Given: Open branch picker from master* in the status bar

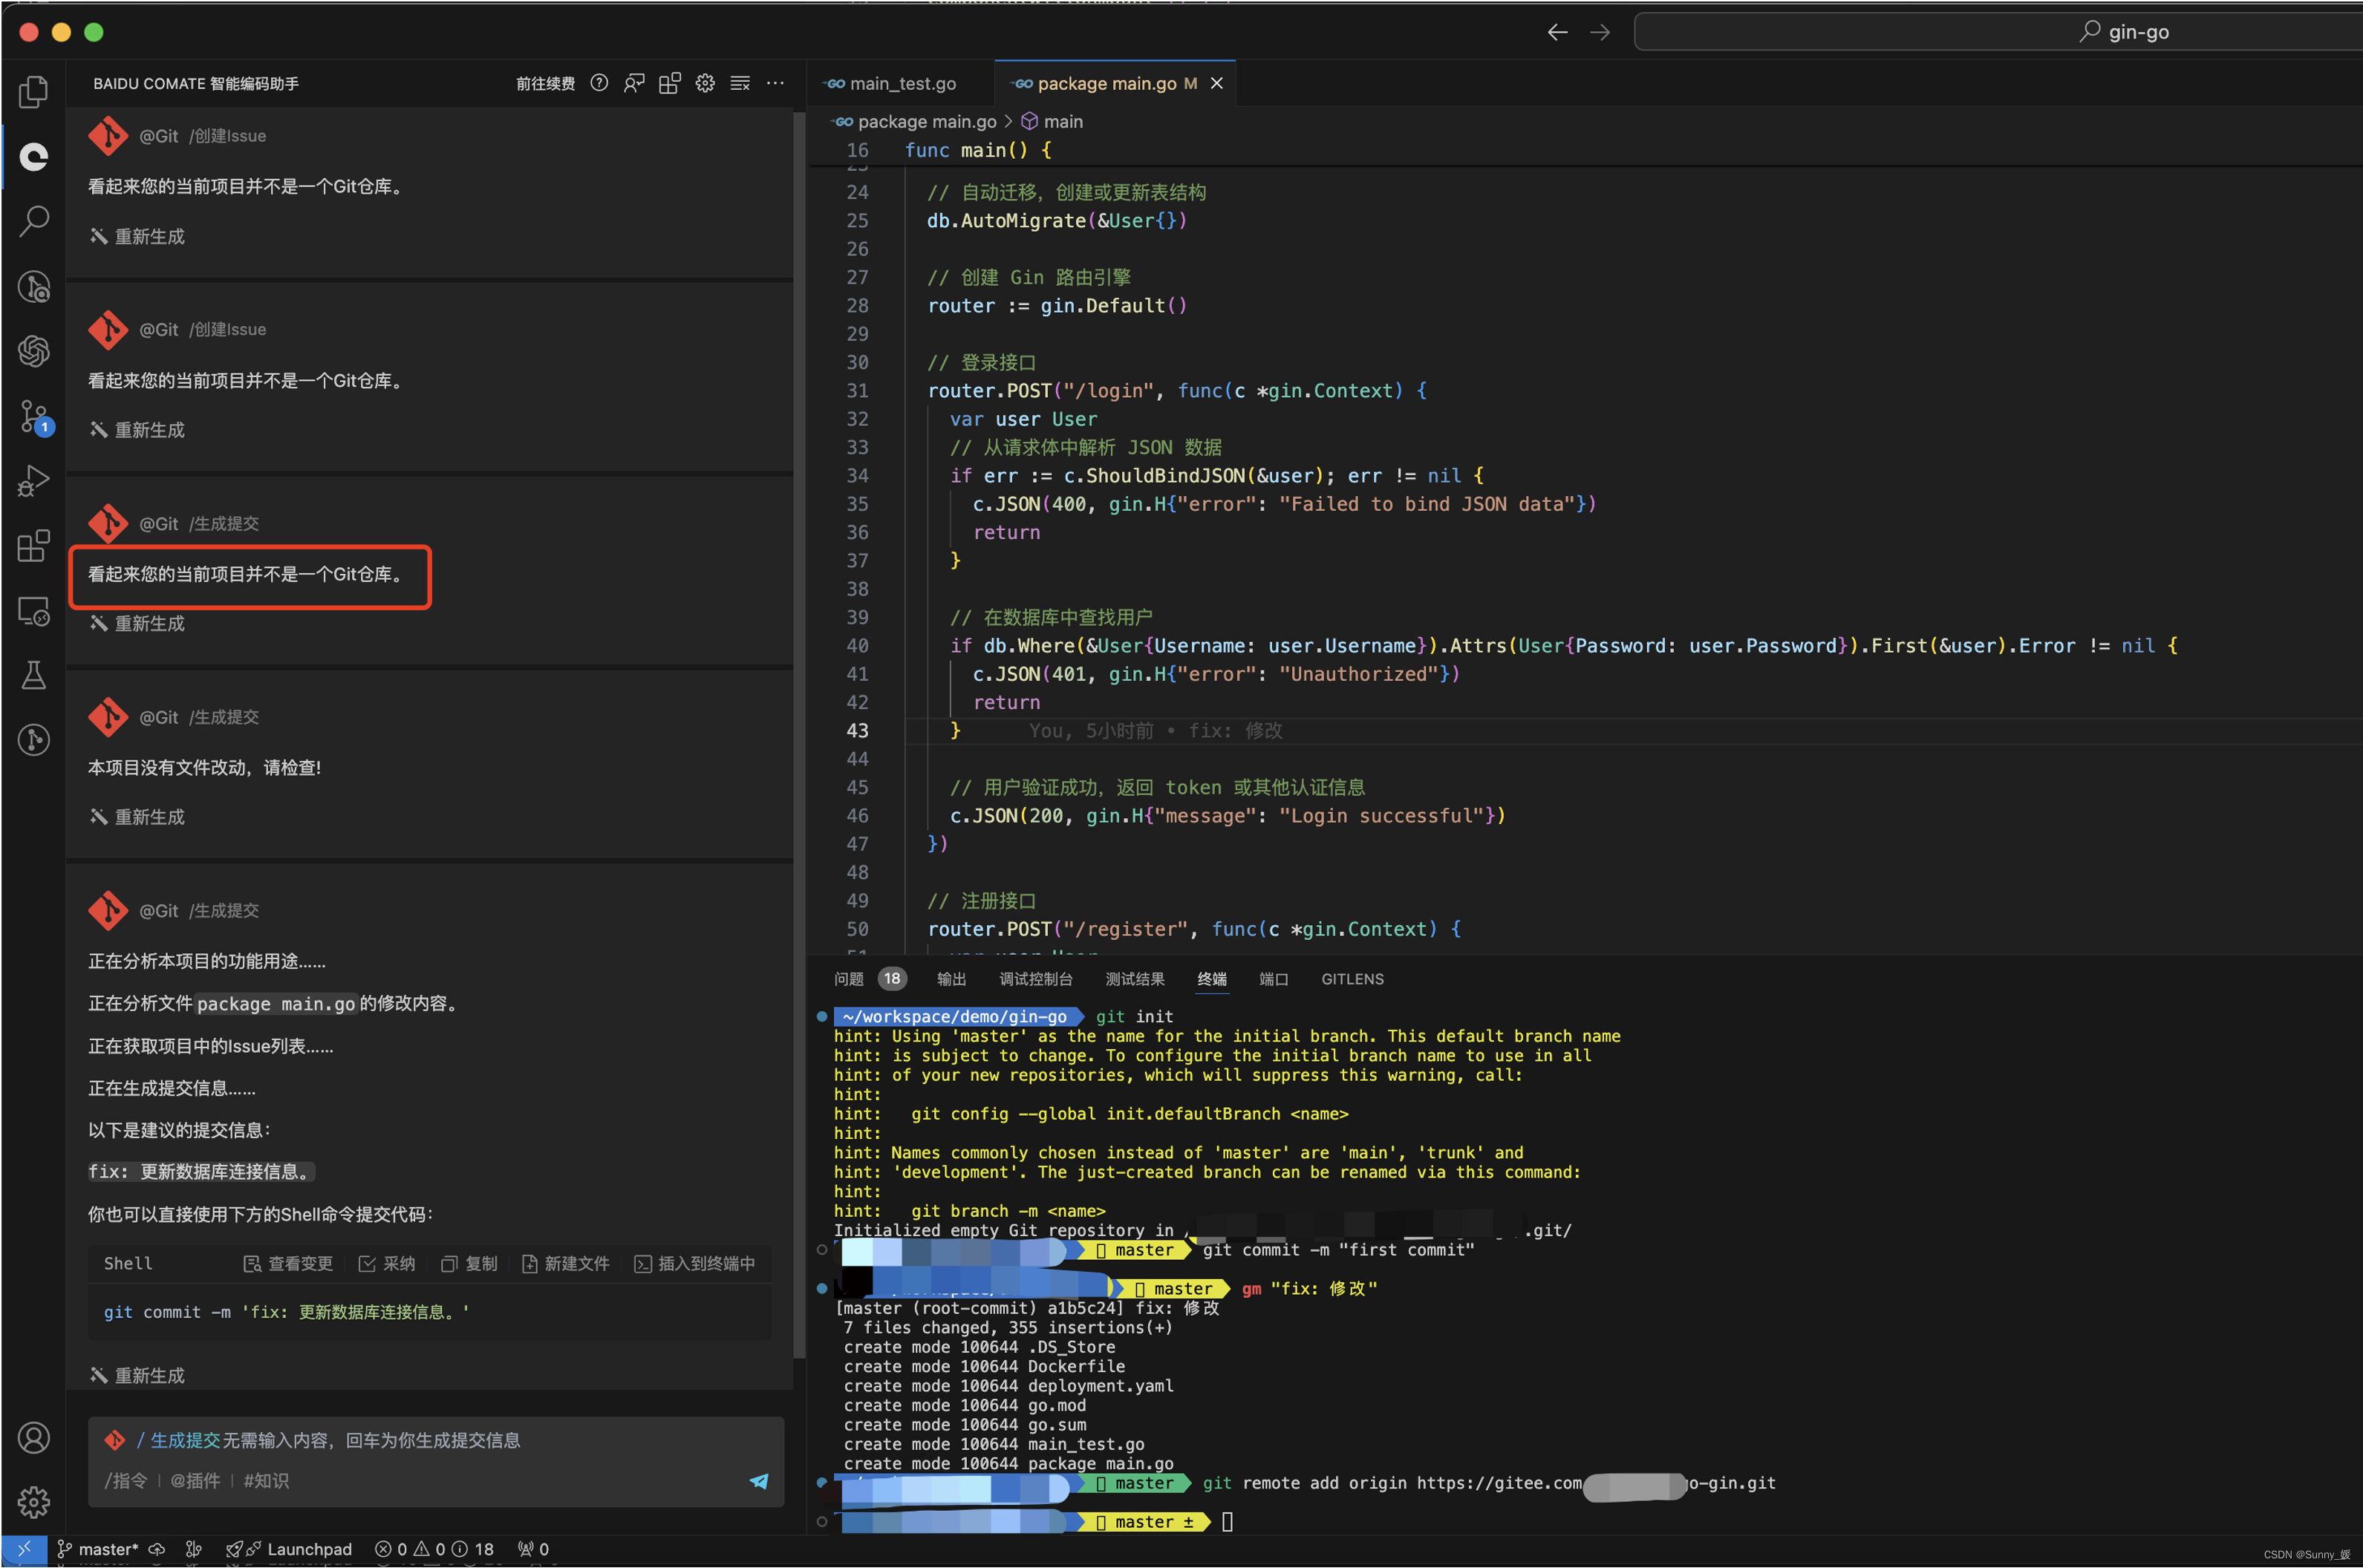Looking at the screenshot, I should pyautogui.click(x=98, y=1549).
